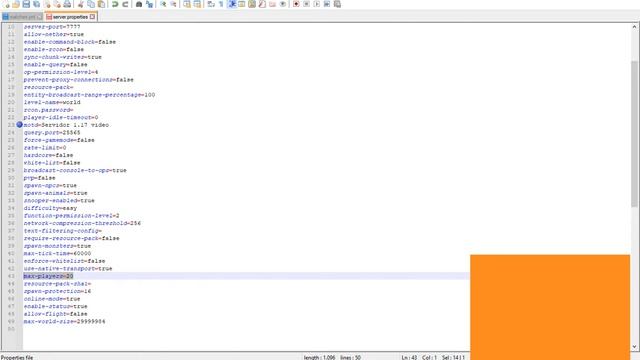Open user defined language icon
The height and width of the screenshot is (360, 640).
tap(242, 4)
